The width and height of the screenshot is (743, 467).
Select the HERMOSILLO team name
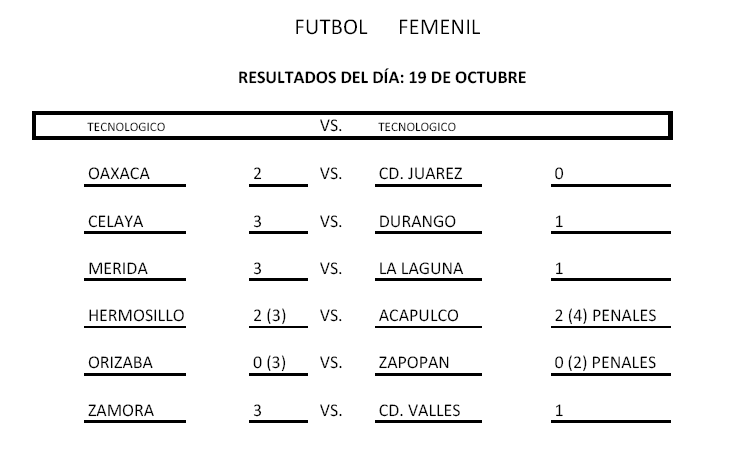pos(136,316)
